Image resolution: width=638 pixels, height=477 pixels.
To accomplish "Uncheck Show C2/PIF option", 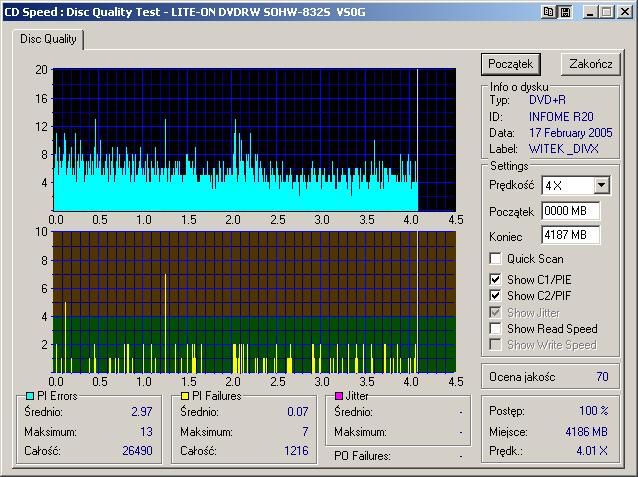I will (x=495, y=296).
